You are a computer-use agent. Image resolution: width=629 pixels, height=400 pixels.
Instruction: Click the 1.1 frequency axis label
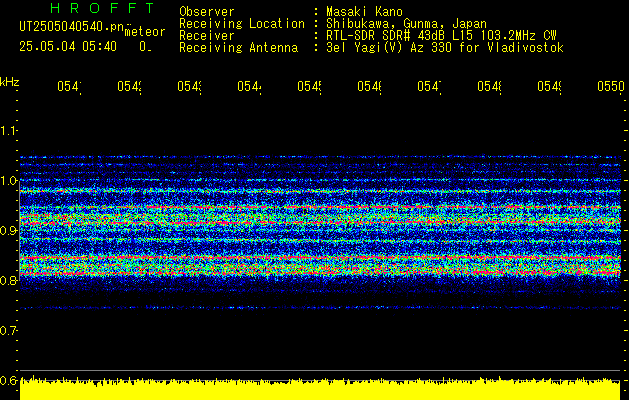click(8, 130)
